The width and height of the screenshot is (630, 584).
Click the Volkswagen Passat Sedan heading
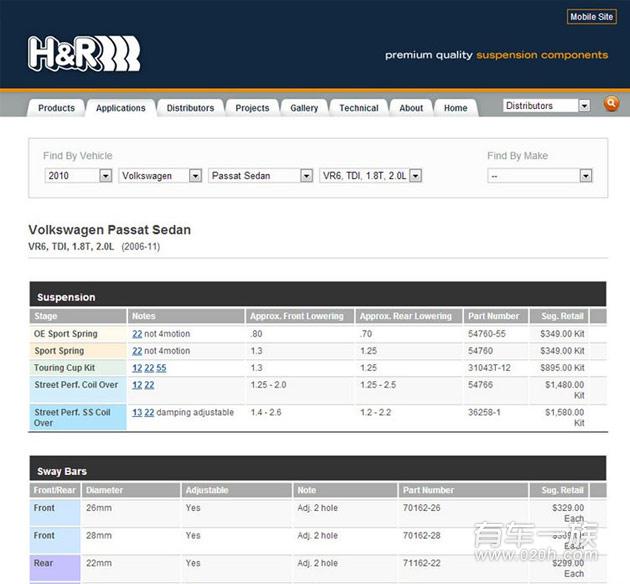tap(110, 230)
